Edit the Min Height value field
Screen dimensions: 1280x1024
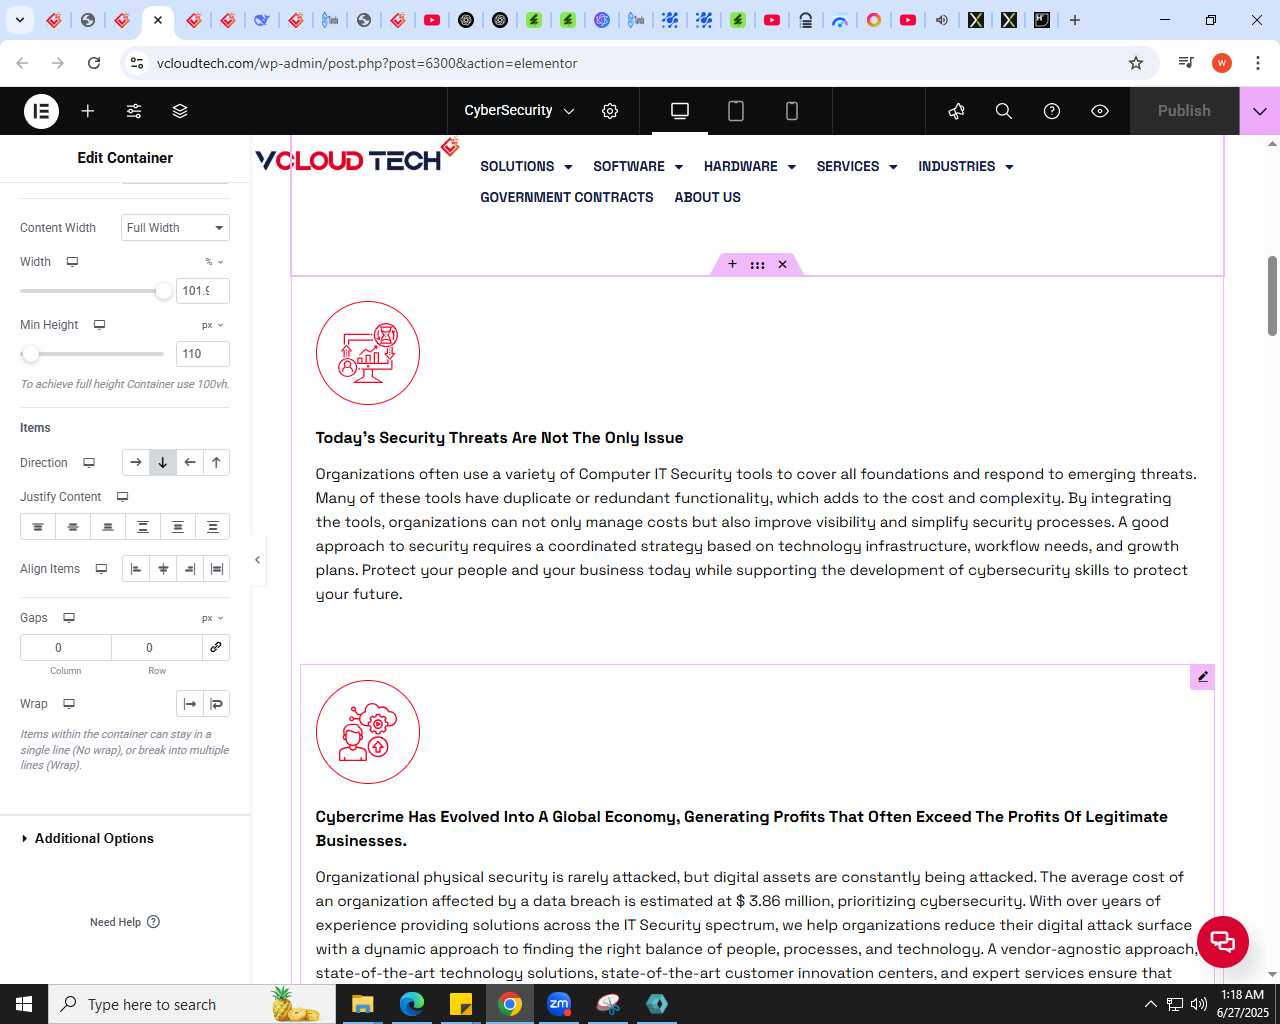pyautogui.click(x=203, y=354)
